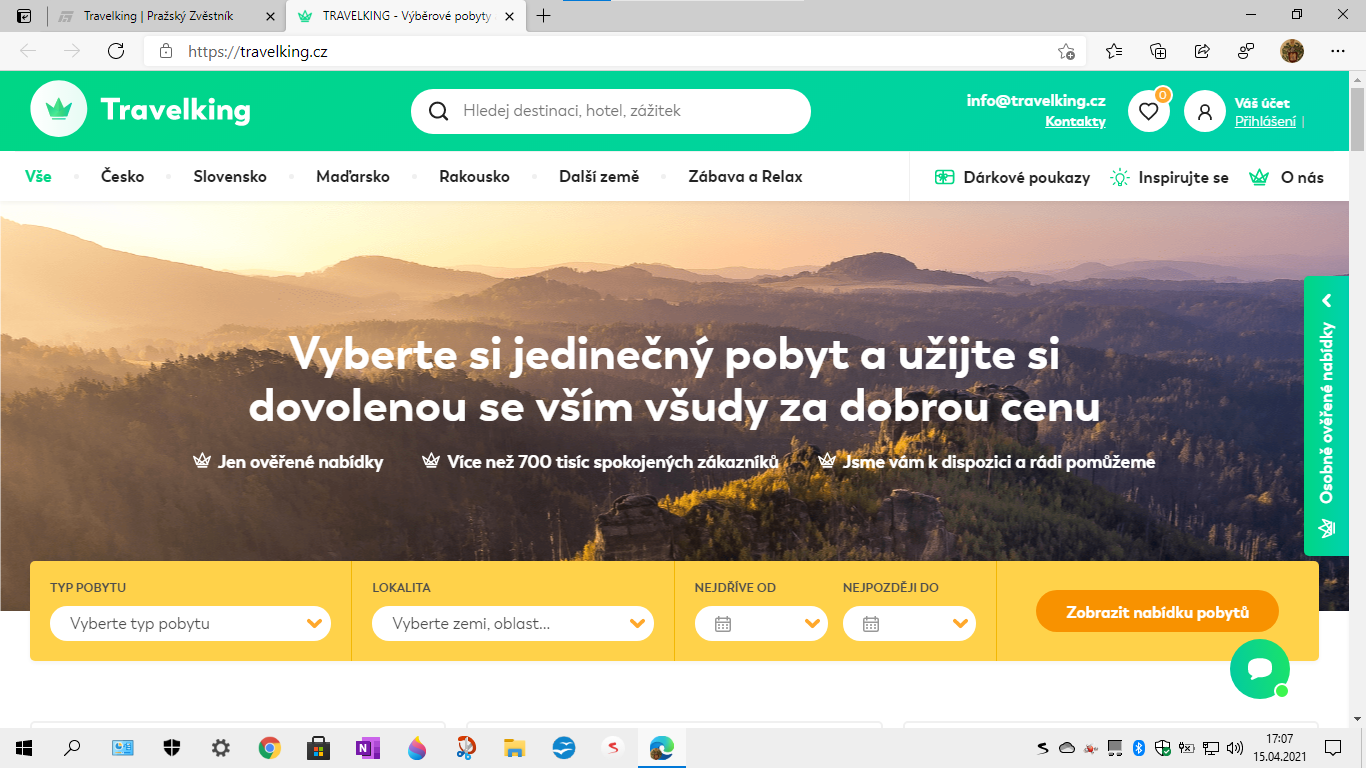Viewport: 1366px width, 768px height.
Task: Expand the Nejdříve od date selector chevron
Action: click(810, 623)
